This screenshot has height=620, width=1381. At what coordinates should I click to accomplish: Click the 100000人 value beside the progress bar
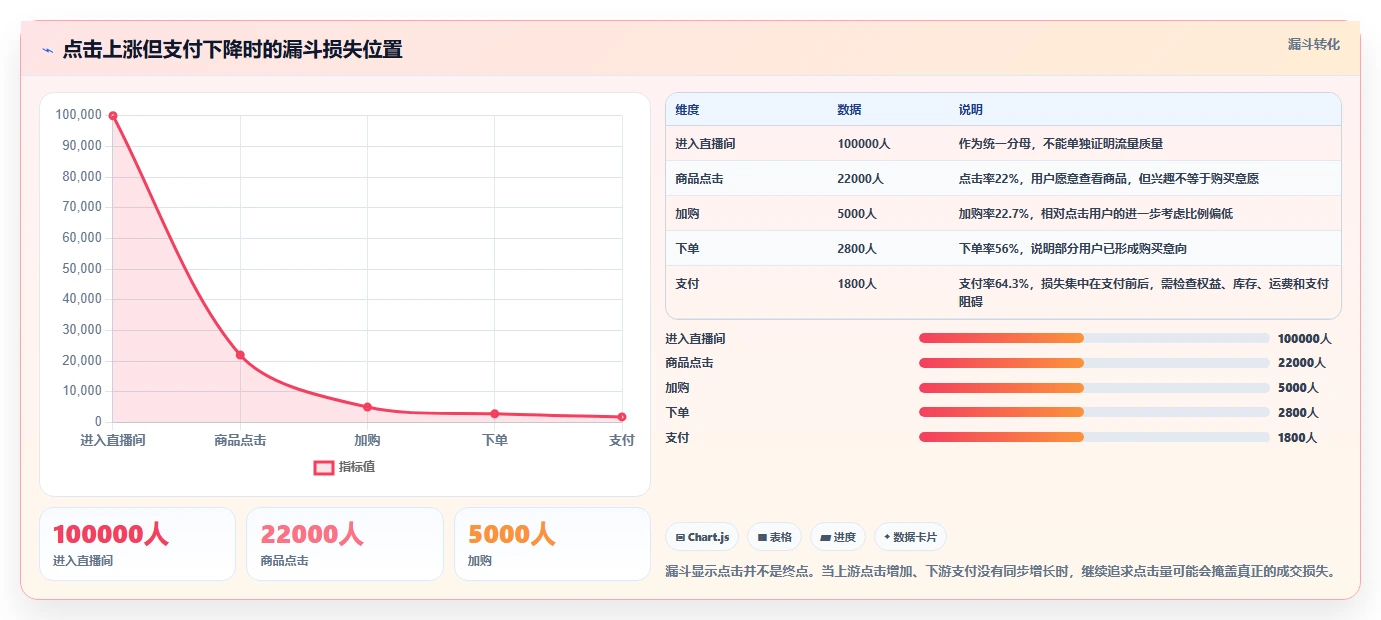pos(1304,339)
